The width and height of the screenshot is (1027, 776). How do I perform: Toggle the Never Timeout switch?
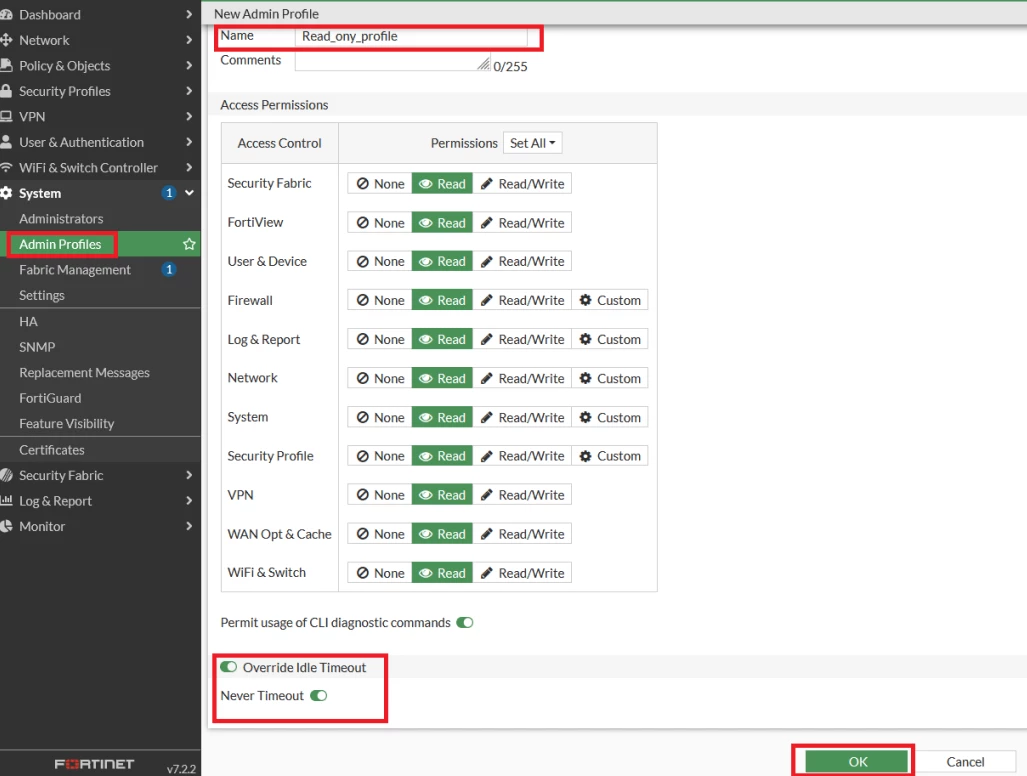319,695
